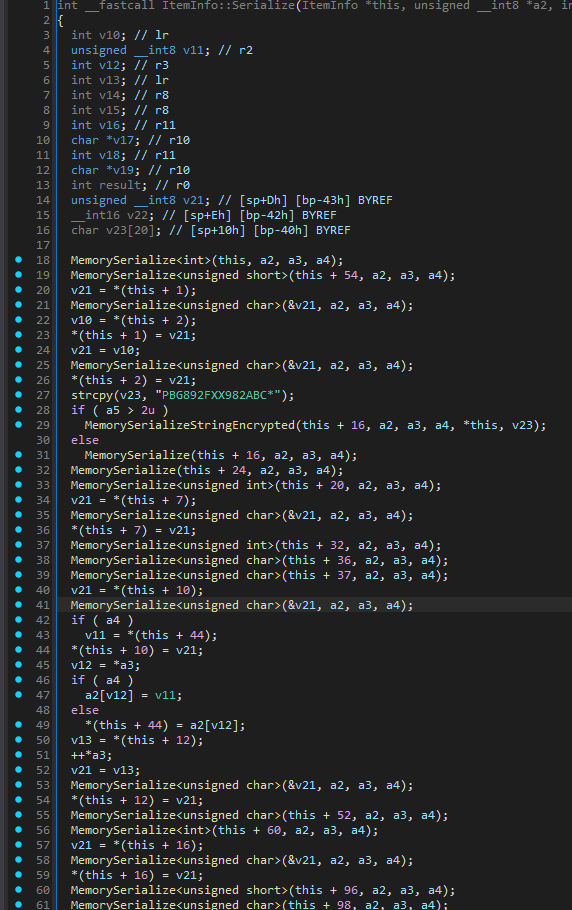The image size is (572, 910).
Task: Click line number 17 in the gutter
Action: coord(43,245)
